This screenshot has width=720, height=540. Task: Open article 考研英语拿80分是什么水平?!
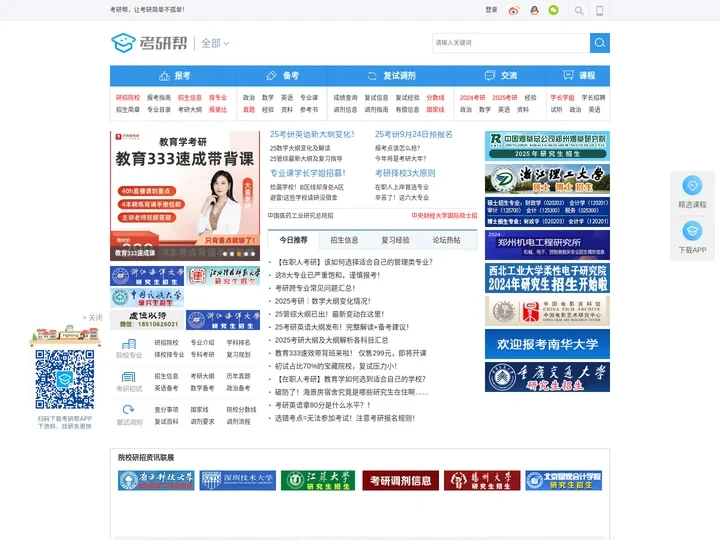click(322, 405)
